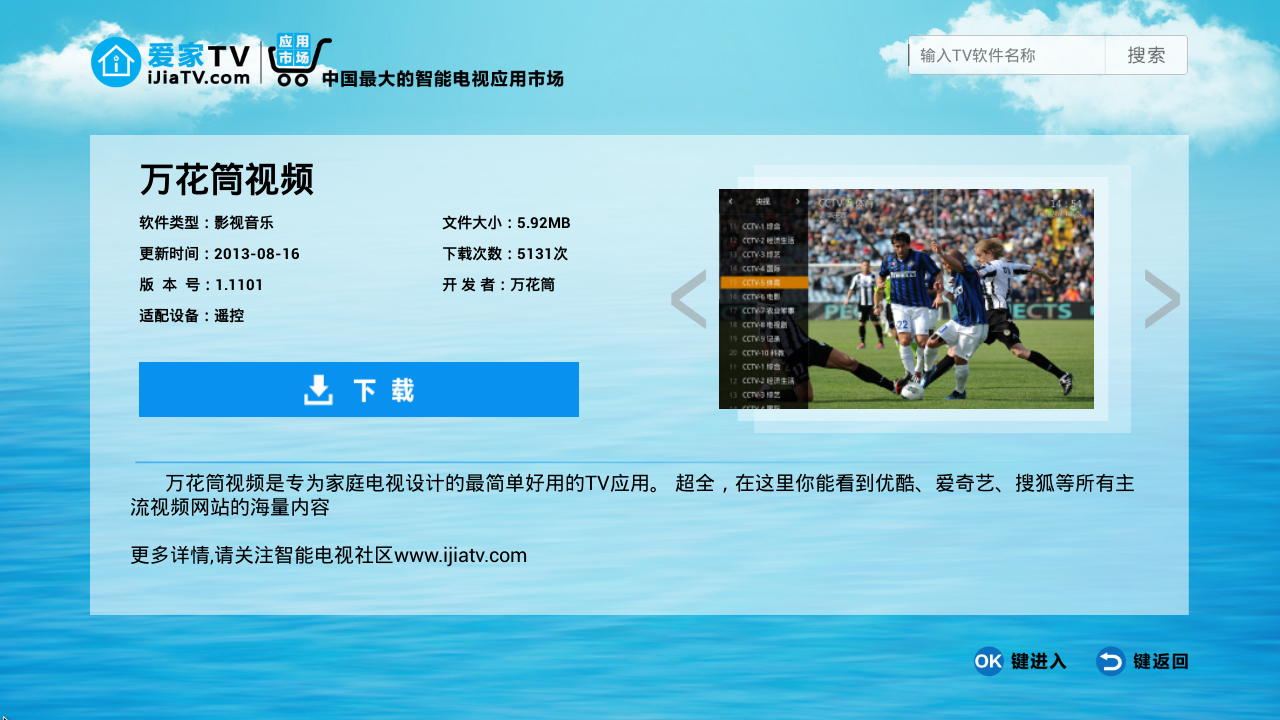Click the blue 下载 download button
Viewport: 1280px width, 720px height.
pyautogui.click(x=358, y=390)
